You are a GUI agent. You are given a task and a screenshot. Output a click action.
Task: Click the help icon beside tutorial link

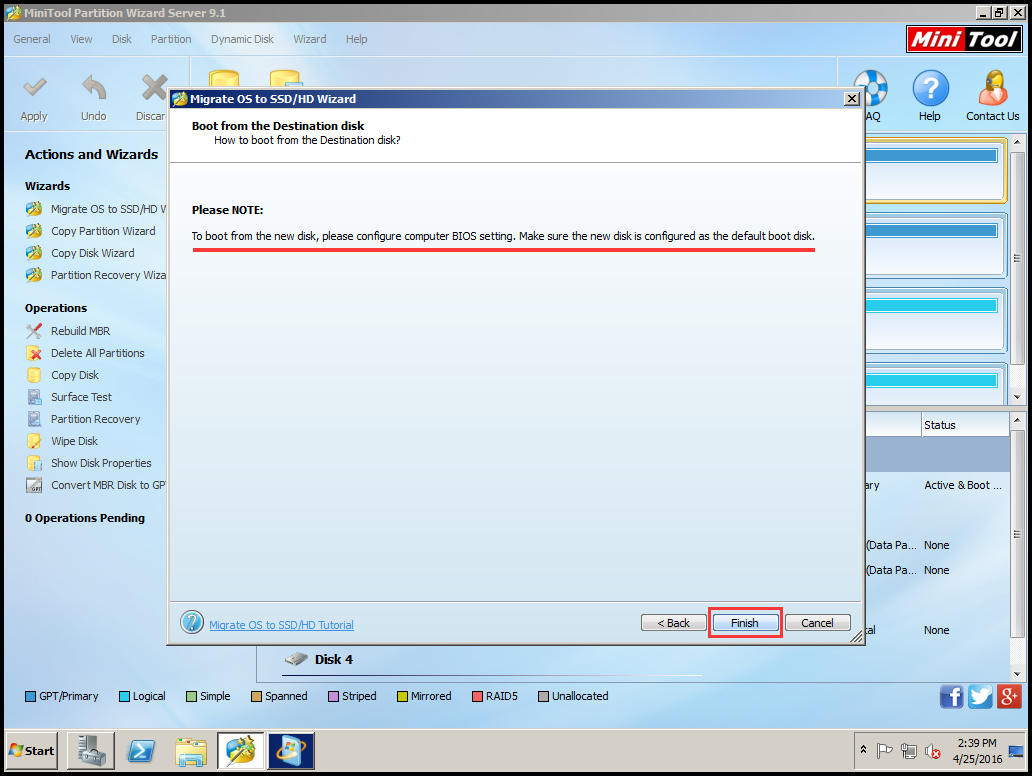coord(192,622)
